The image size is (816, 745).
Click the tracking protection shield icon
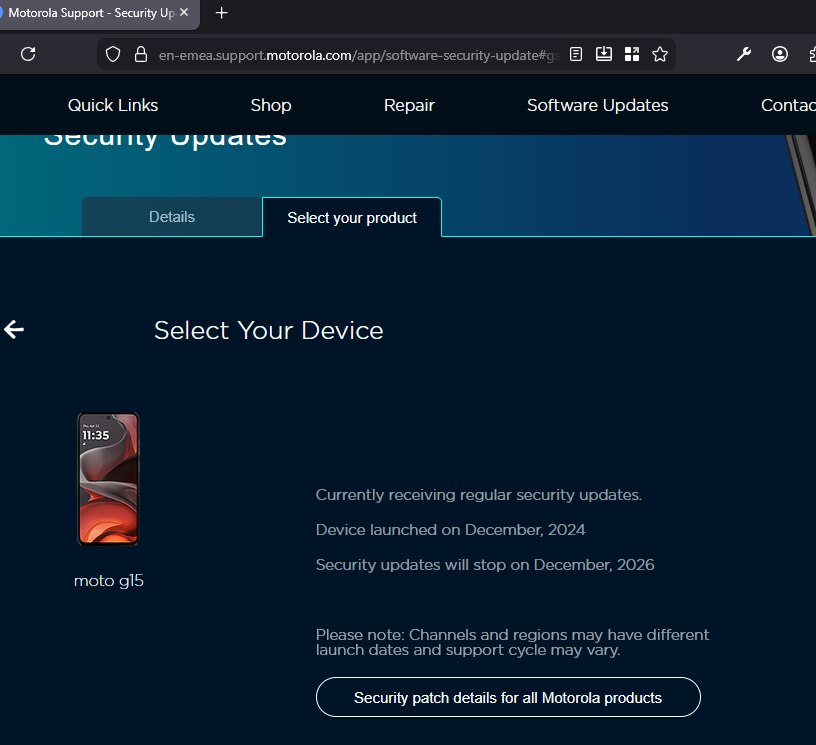(x=113, y=54)
